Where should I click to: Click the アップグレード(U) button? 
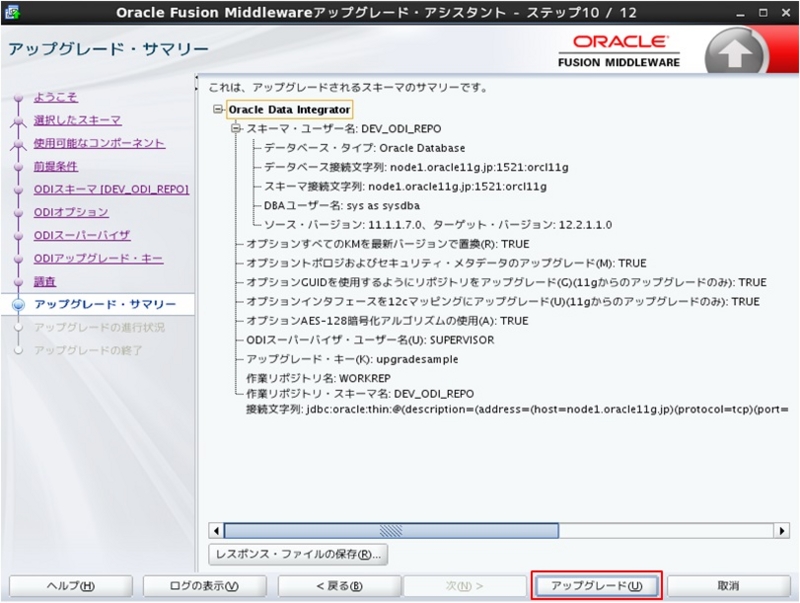click(596, 586)
